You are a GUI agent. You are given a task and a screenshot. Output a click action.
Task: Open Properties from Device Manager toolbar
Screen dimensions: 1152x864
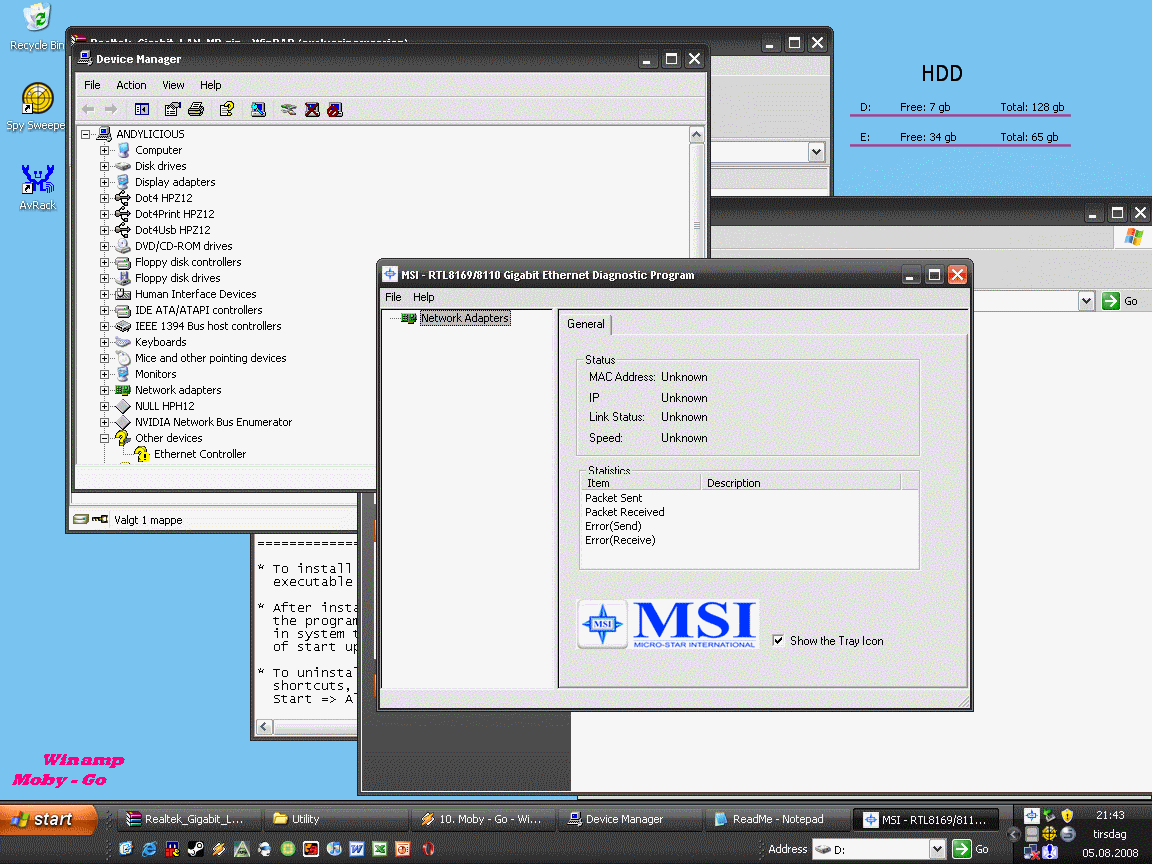tap(172, 109)
